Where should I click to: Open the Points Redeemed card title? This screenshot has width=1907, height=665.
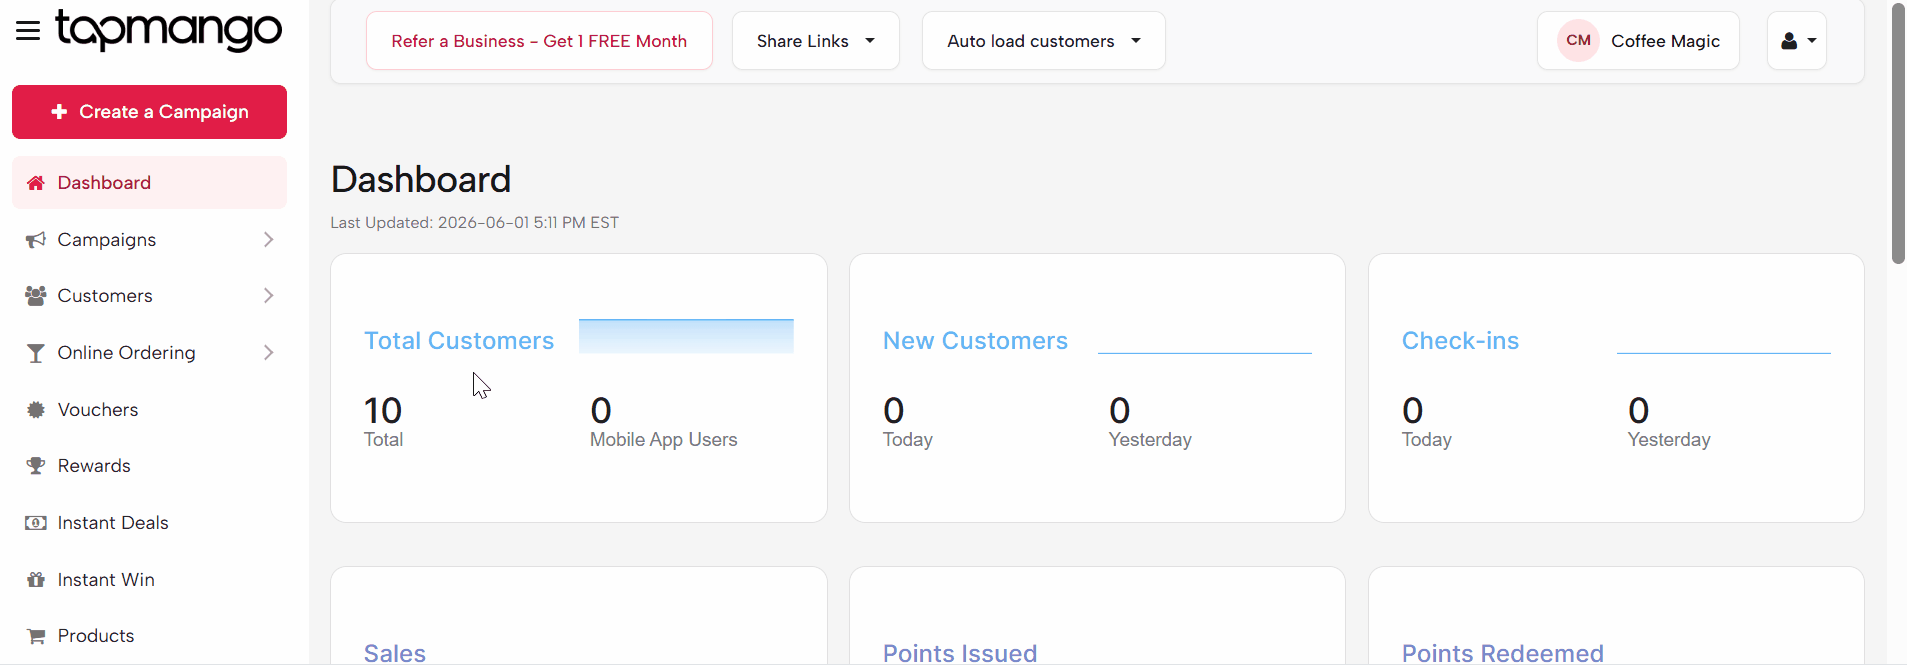(x=1503, y=653)
